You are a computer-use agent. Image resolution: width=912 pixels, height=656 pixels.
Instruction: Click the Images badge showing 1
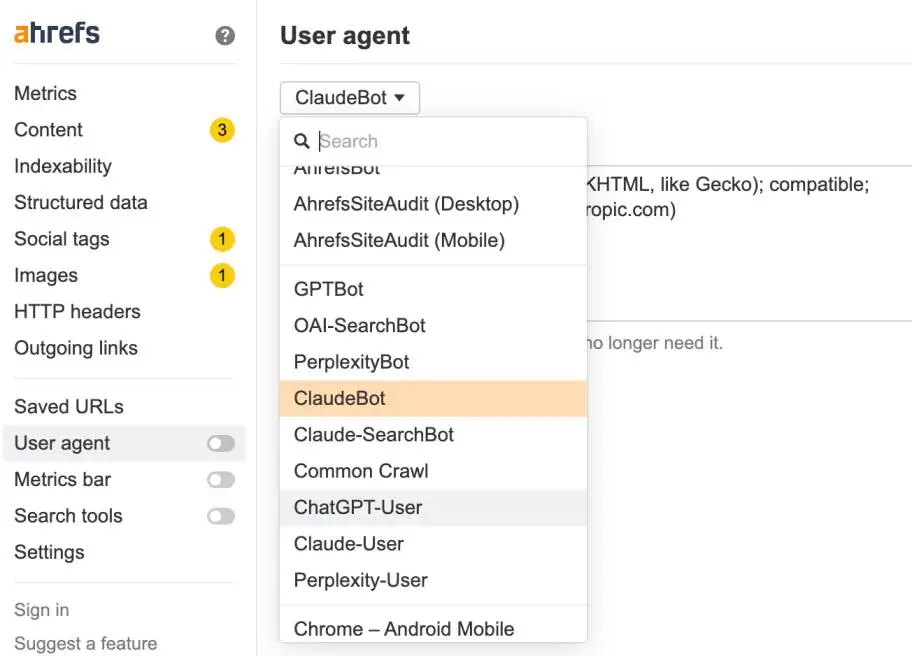coord(222,276)
